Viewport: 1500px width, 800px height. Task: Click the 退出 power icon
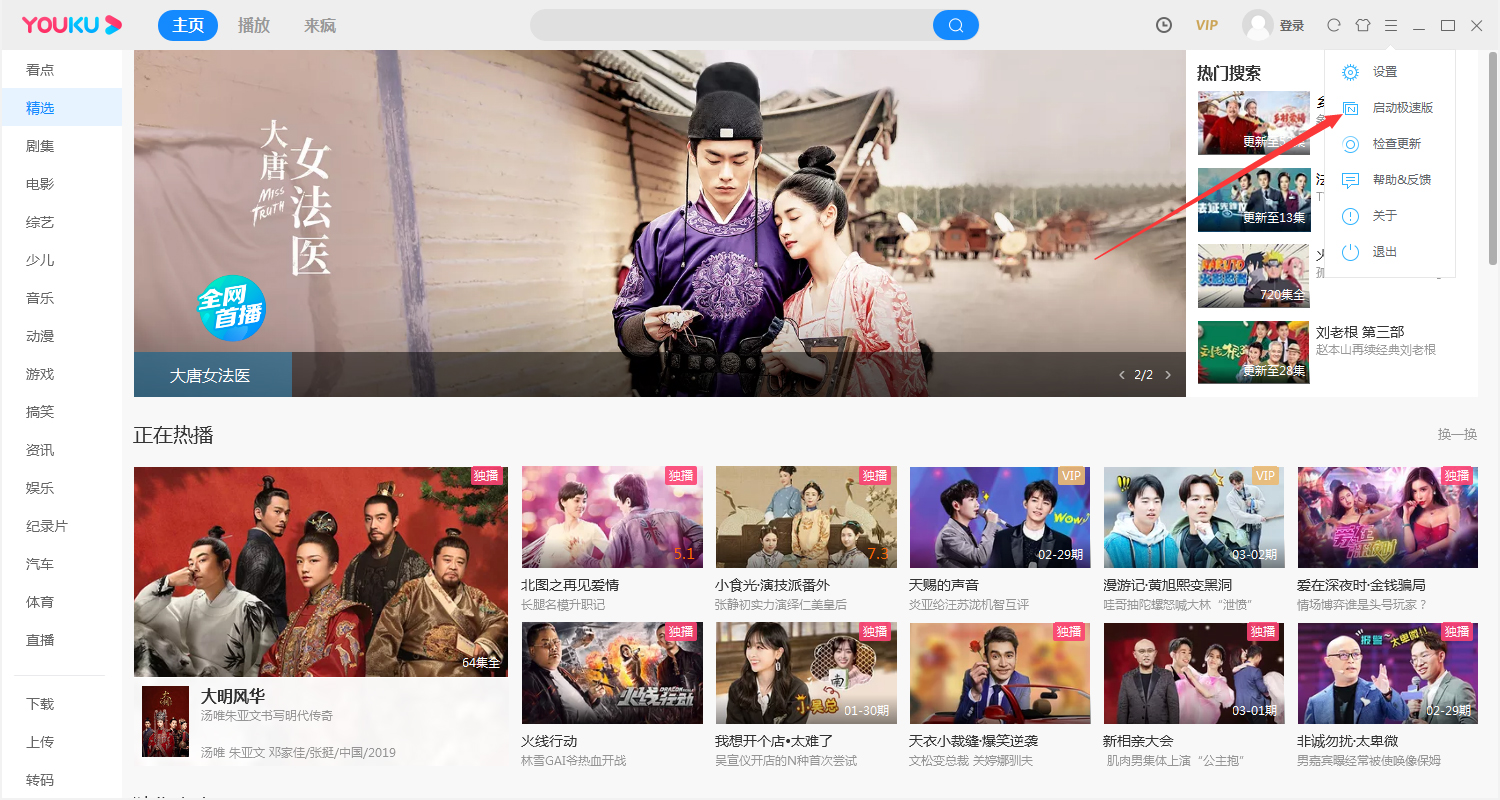click(1350, 252)
